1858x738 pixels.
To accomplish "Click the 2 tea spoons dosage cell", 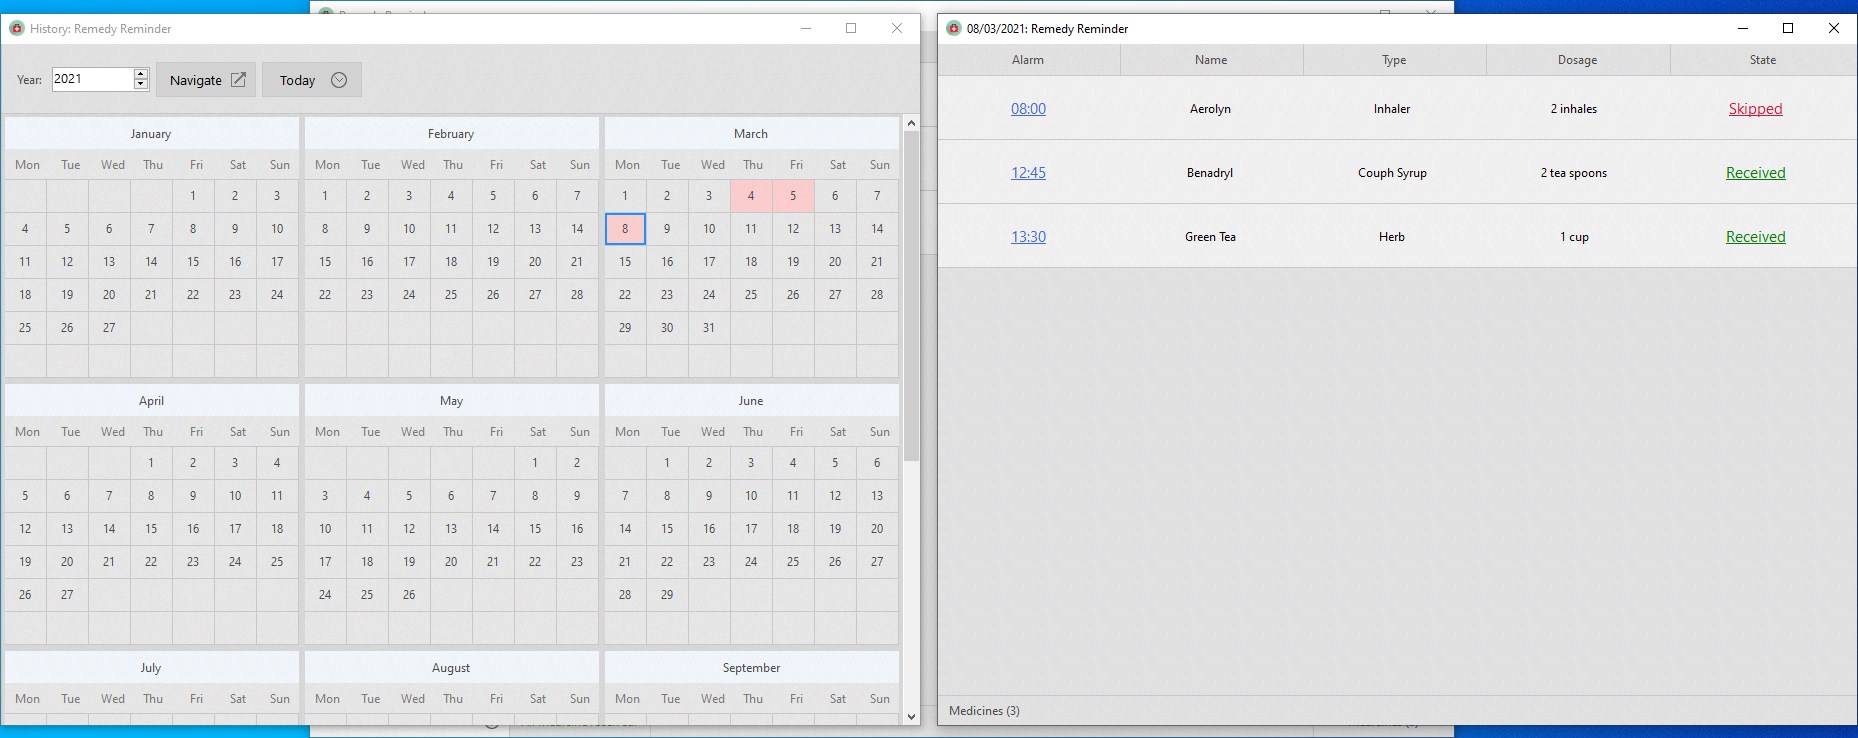I will (1574, 173).
